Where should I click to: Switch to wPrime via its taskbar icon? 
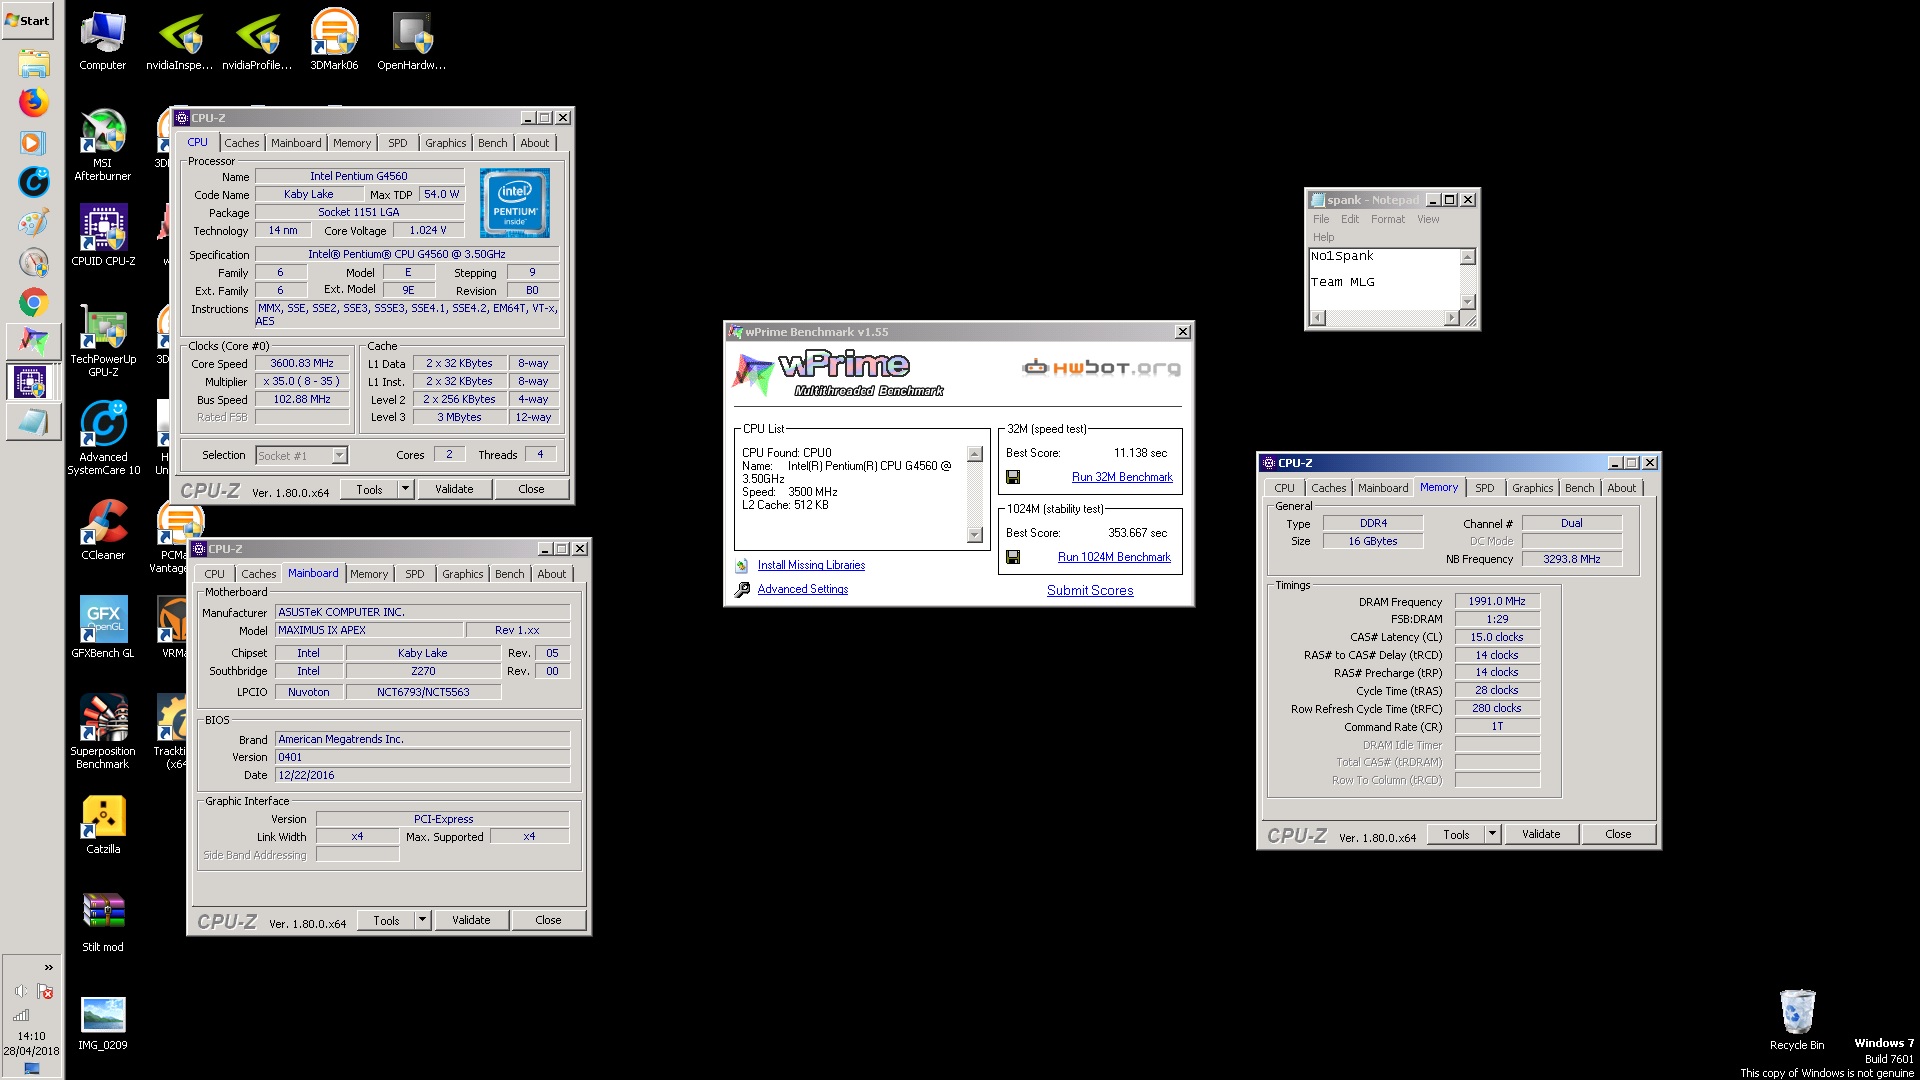(x=33, y=342)
